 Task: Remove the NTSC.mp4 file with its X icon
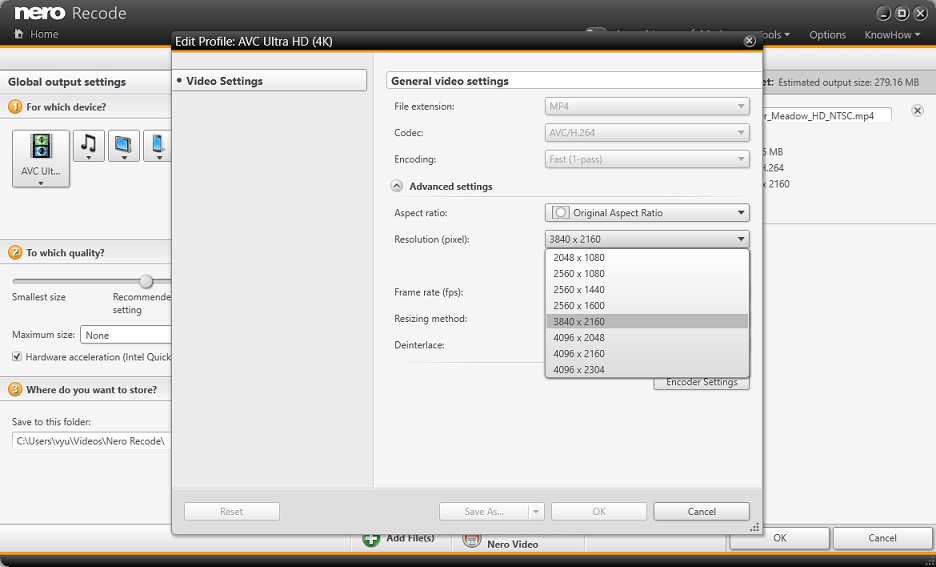tap(917, 111)
